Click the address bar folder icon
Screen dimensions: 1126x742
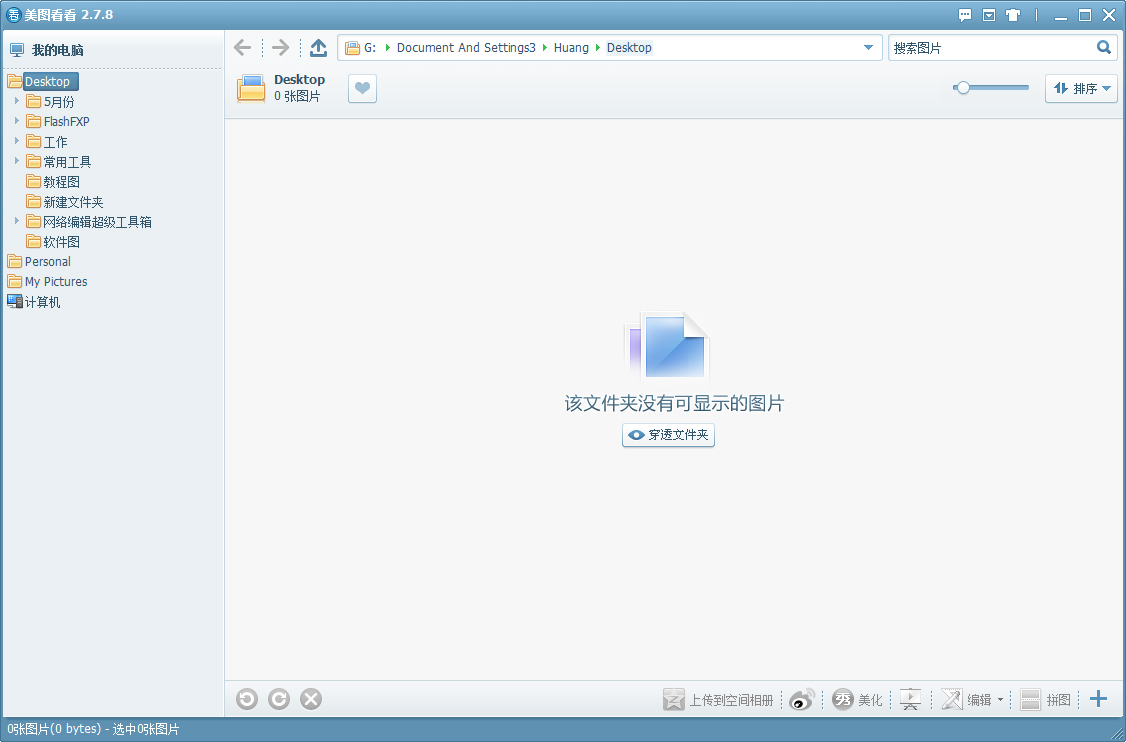click(x=352, y=48)
